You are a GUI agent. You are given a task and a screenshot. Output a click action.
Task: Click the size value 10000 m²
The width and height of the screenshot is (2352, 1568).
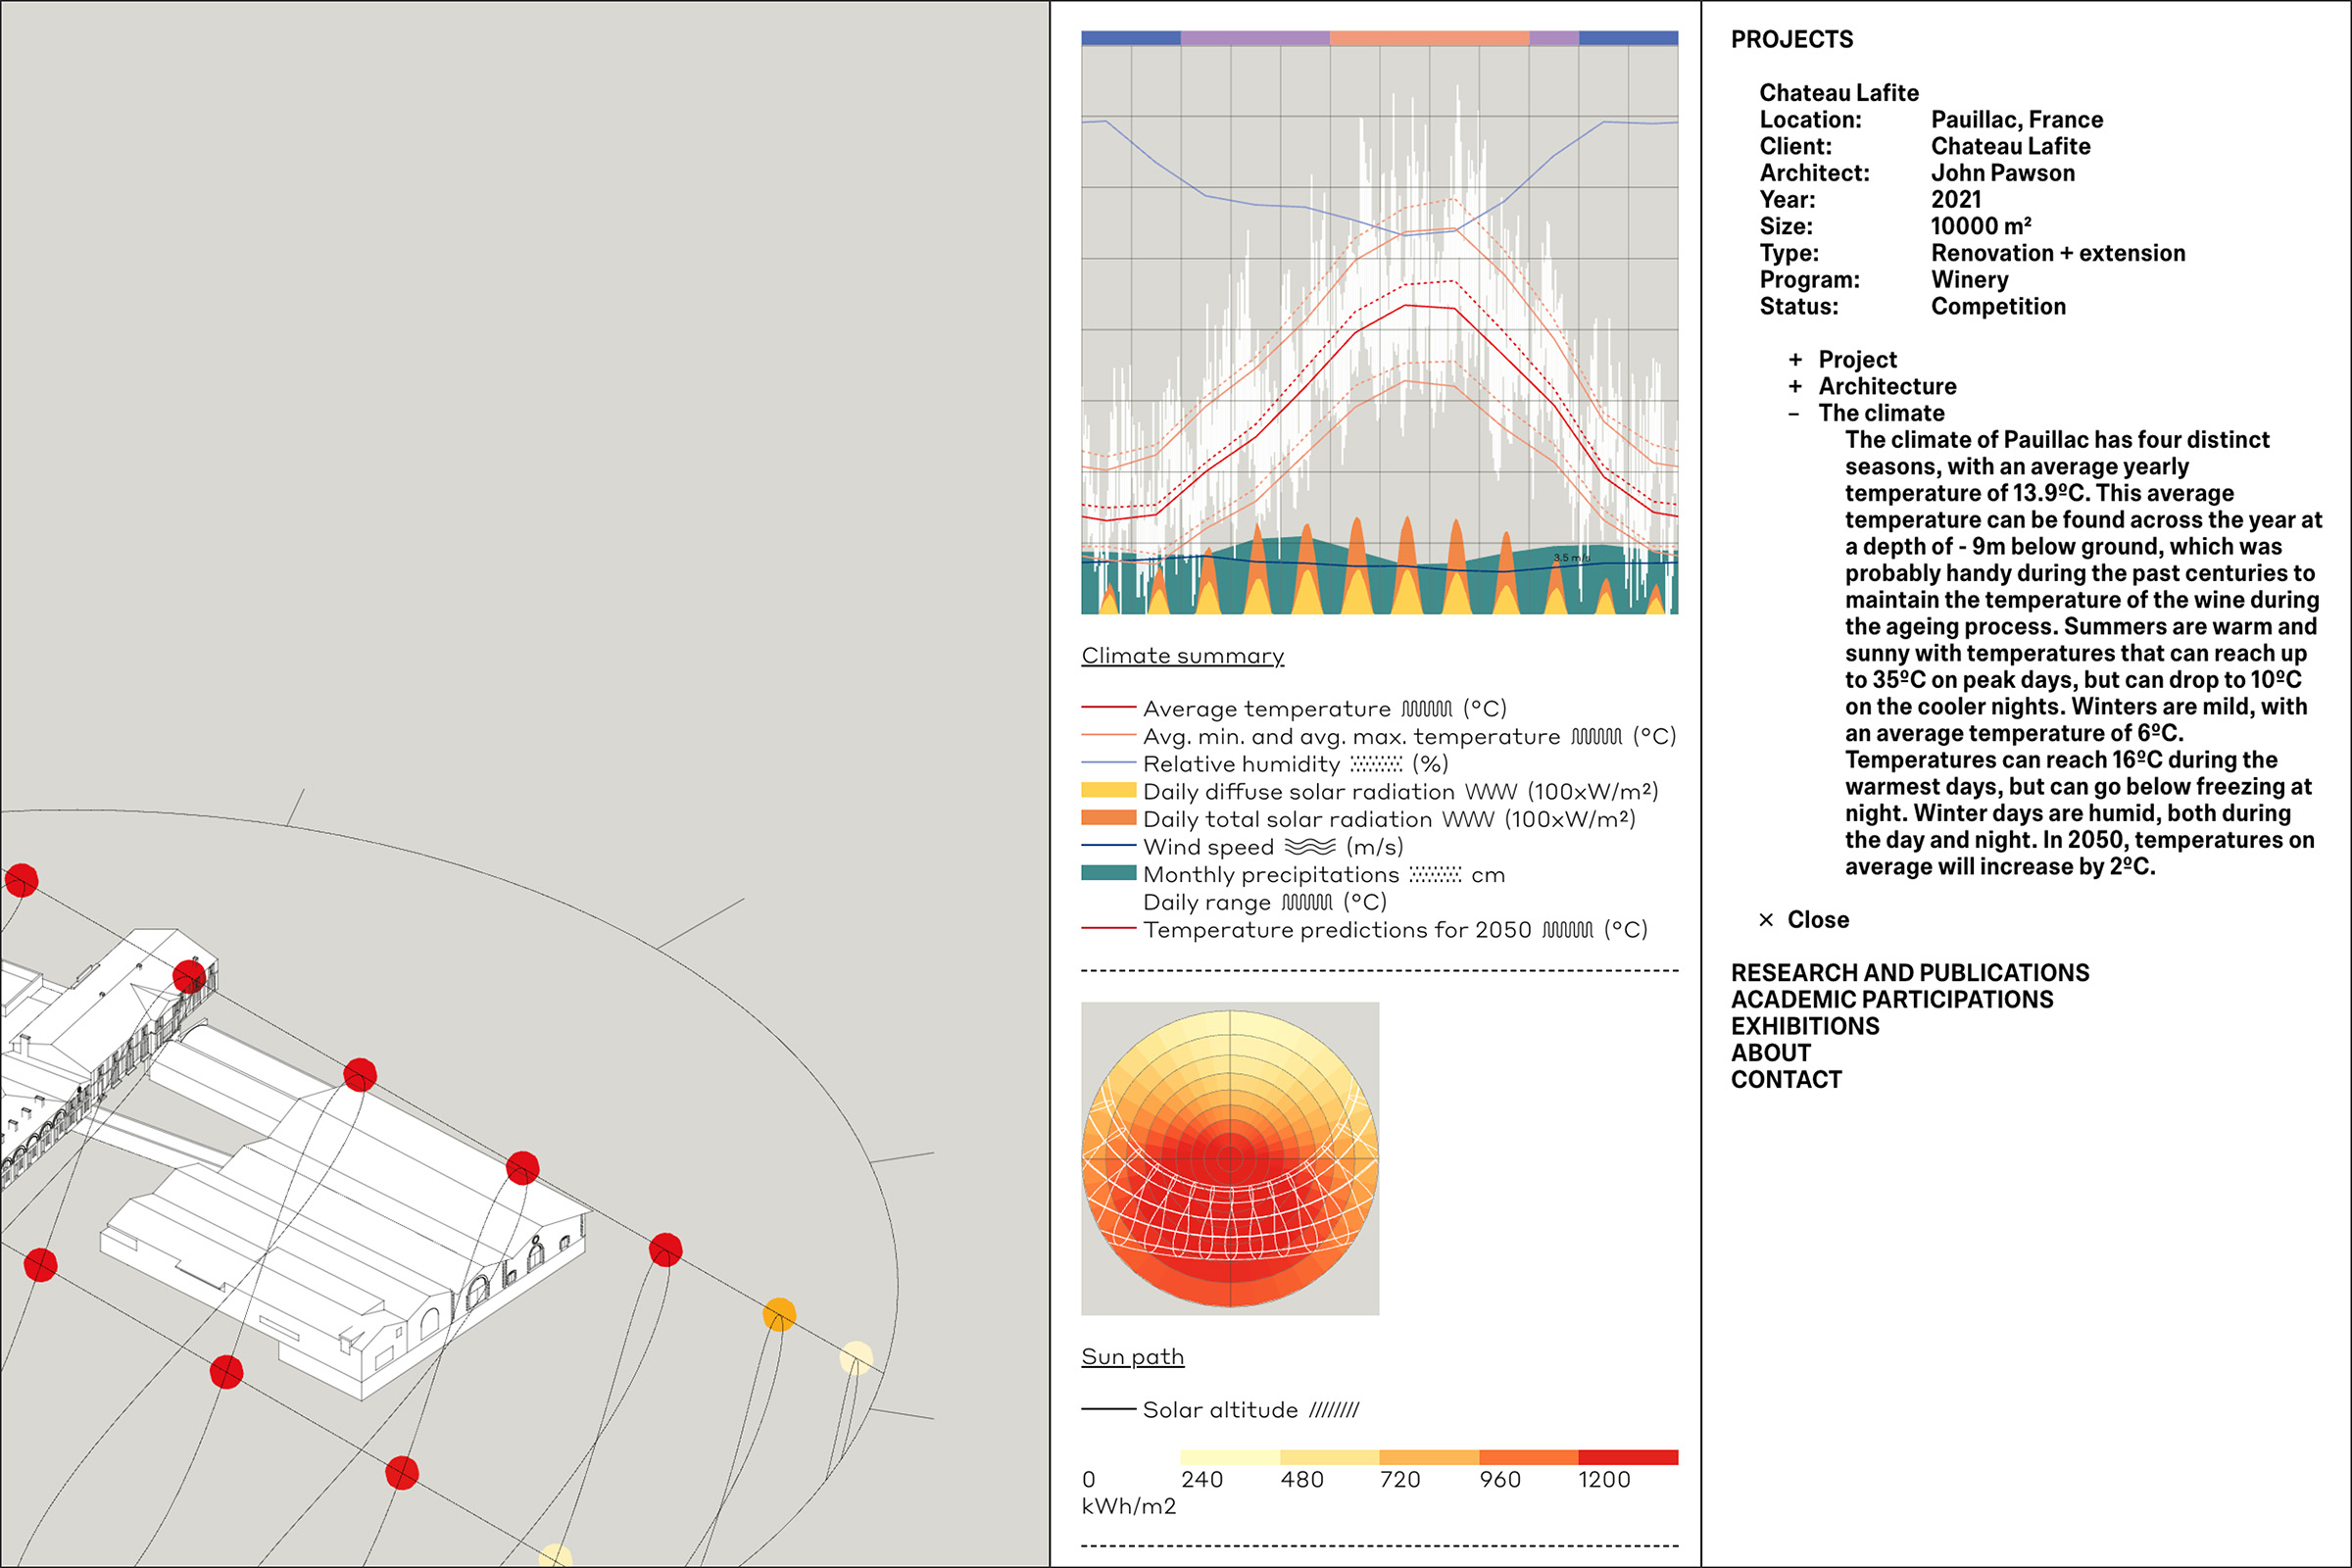click(x=1980, y=226)
